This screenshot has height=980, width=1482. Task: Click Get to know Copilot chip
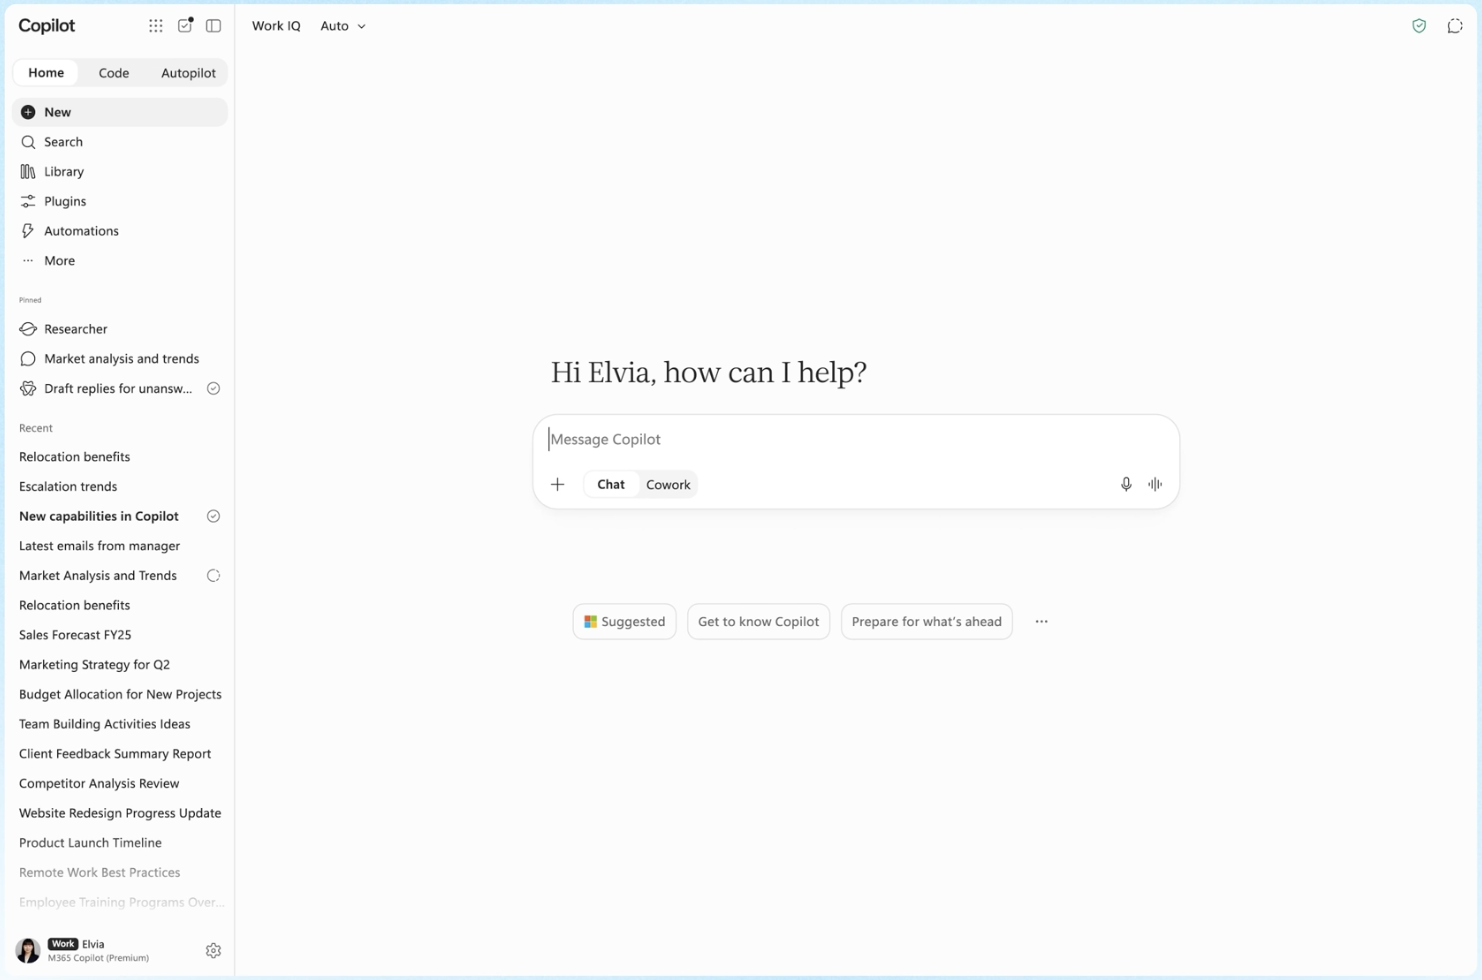coord(758,622)
